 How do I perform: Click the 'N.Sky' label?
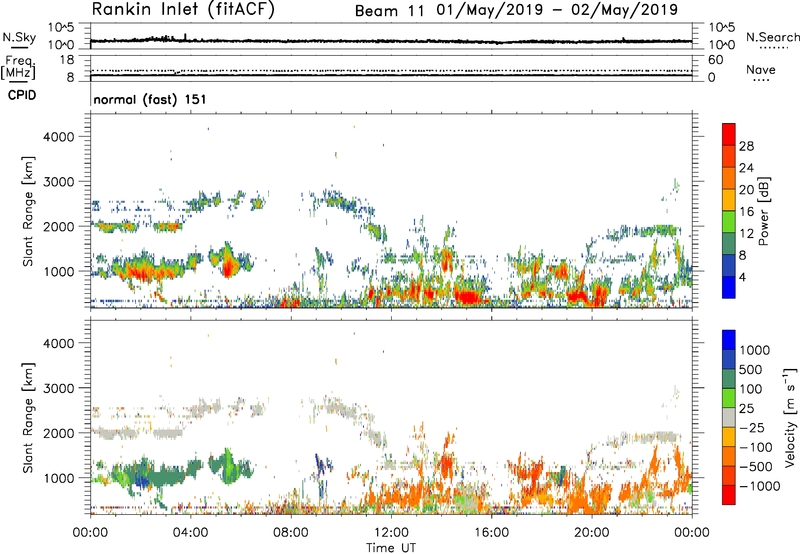(x=19, y=37)
